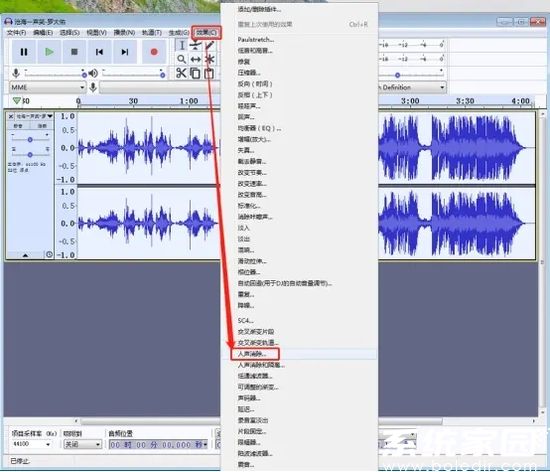Toggle the track's Solo button
The width and height of the screenshot is (550, 472).
42,126
